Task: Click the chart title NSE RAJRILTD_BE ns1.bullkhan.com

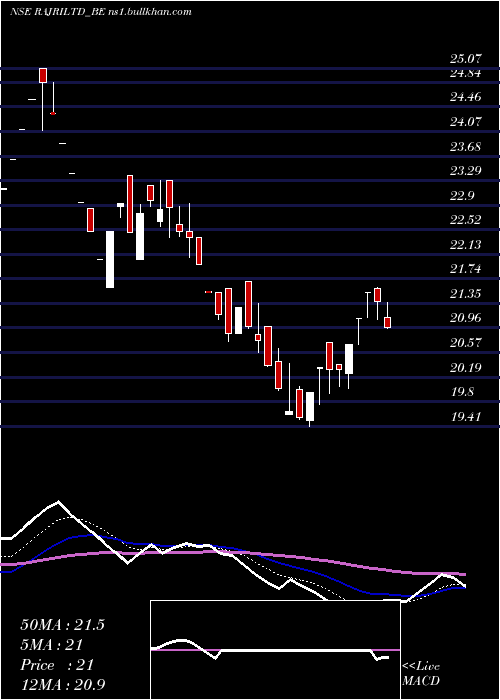Action: click(101, 12)
